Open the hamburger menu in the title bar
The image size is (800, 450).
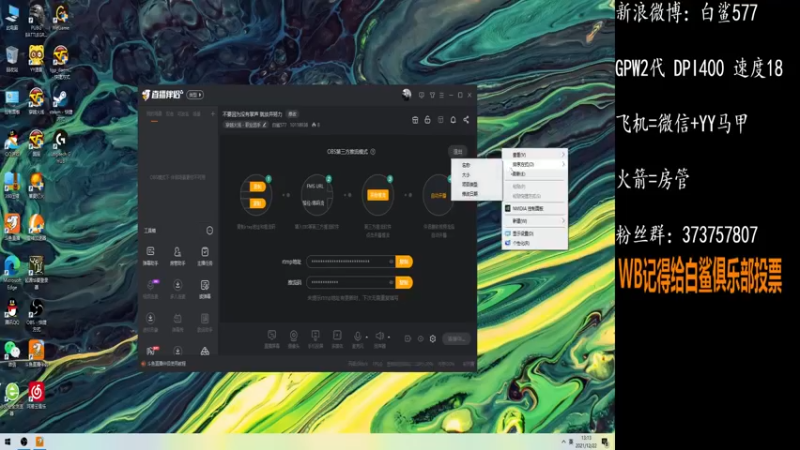(441, 95)
